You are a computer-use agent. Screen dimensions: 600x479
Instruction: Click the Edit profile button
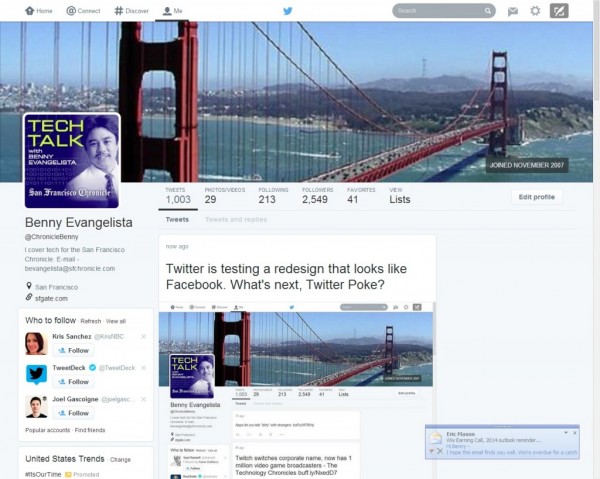tap(536, 197)
